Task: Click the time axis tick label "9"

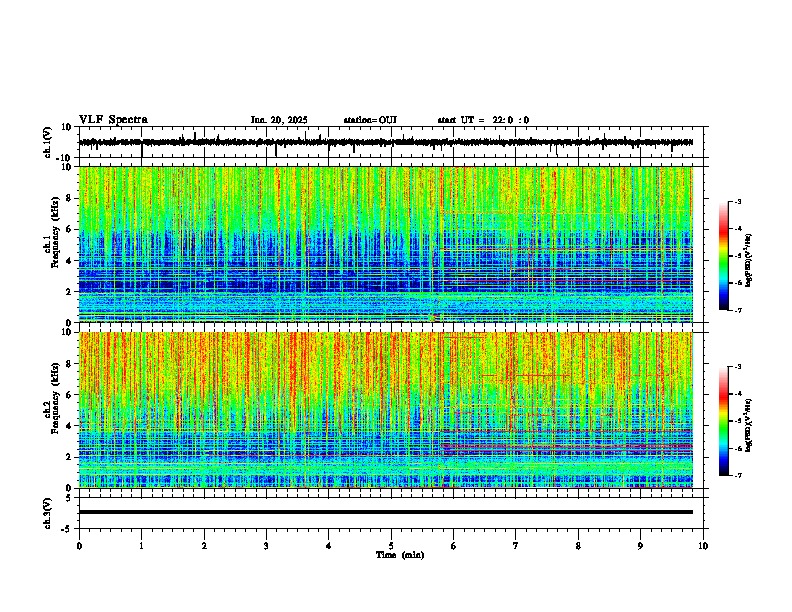Action: (640, 546)
